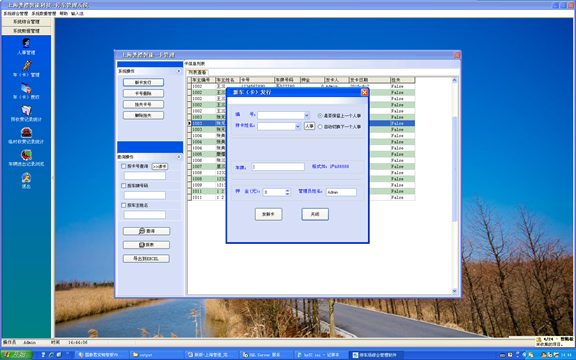
Task: Enable the 按卡号查询 checkbox
Action: [124, 166]
